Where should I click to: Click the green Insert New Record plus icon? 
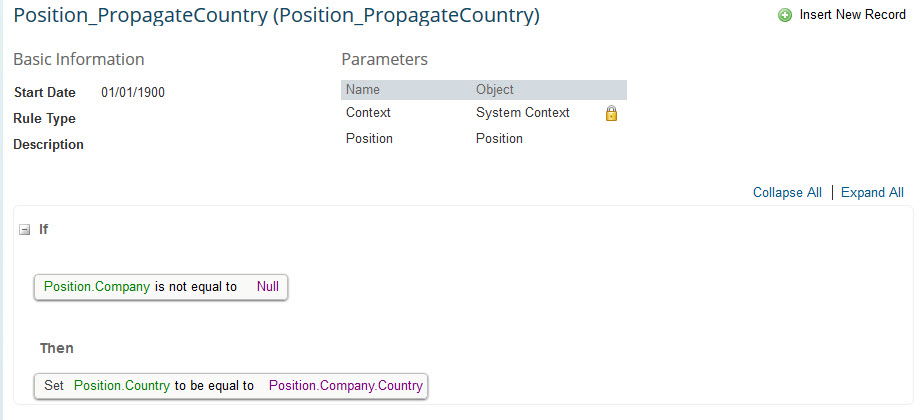(x=785, y=15)
